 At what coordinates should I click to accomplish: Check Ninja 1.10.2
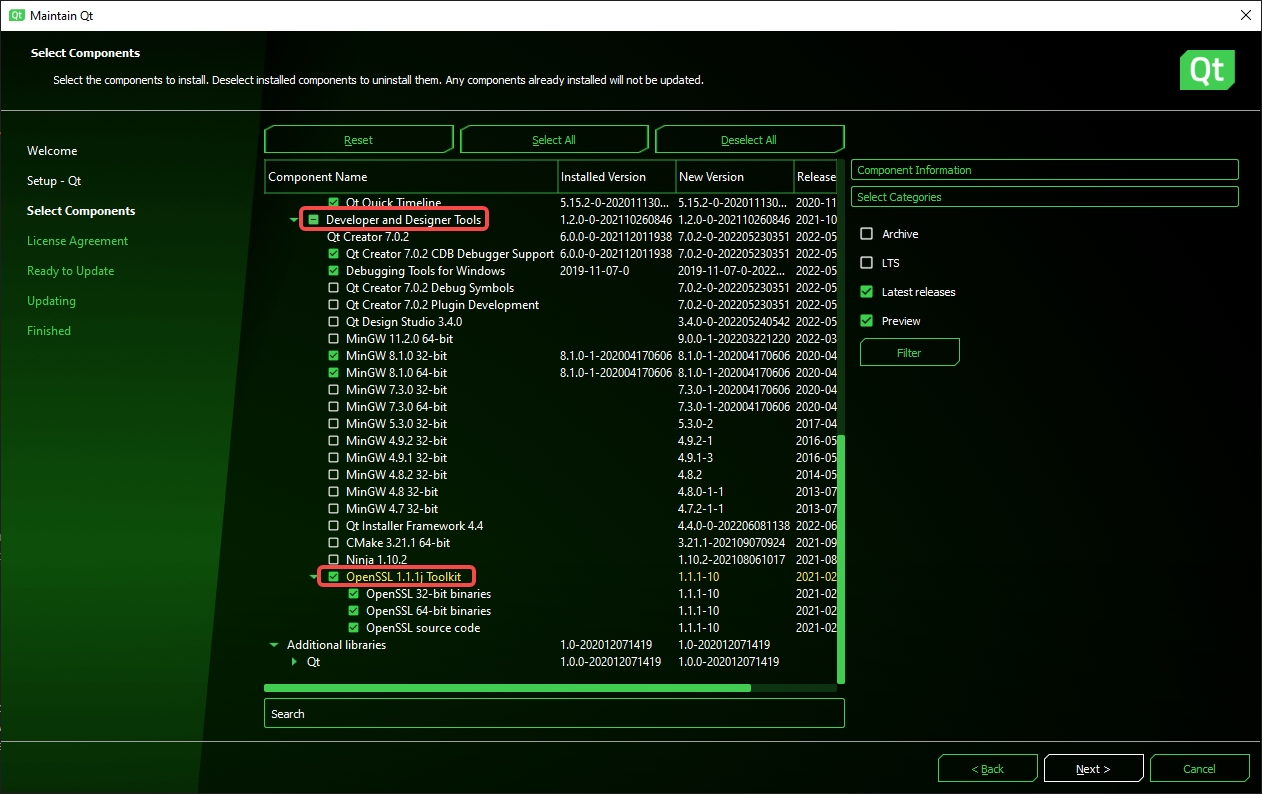click(x=334, y=560)
